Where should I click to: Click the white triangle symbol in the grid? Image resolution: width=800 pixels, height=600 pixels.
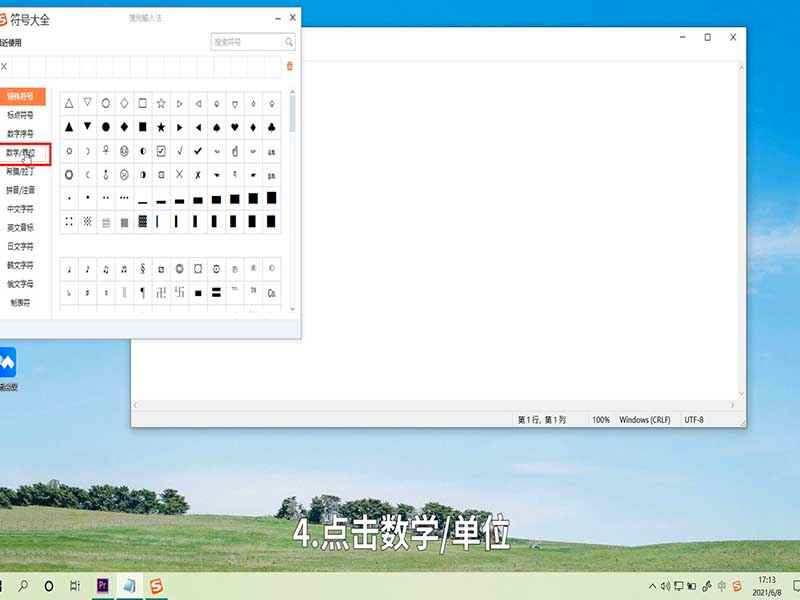pos(69,104)
